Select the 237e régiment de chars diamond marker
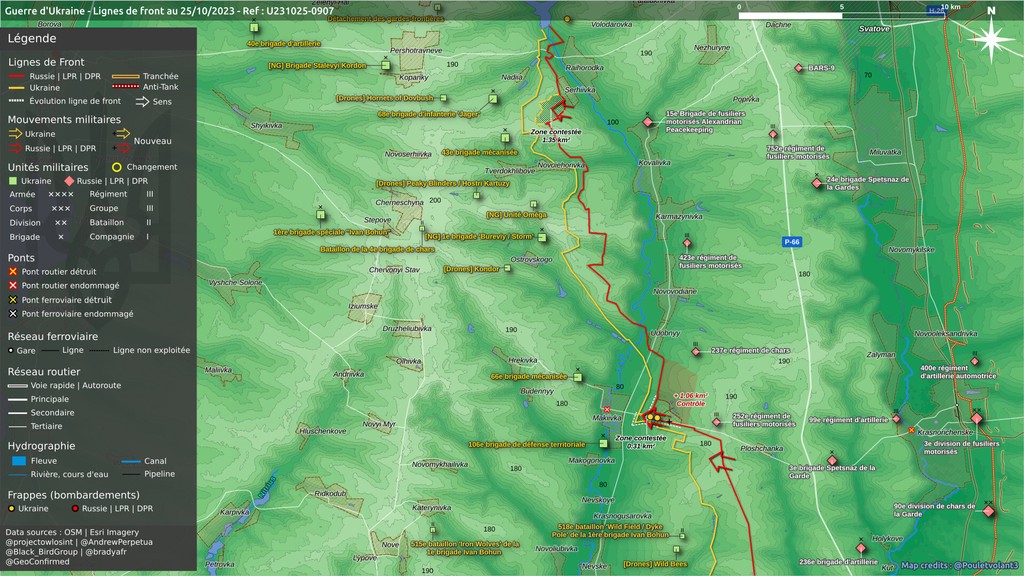The width and height of the screenshot is (1024, 576). point(696,351)
